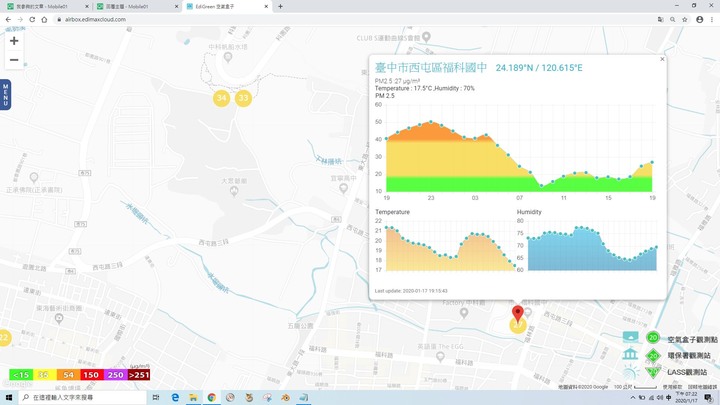Screen dimensions: 720x405
Task: Click the 英語園 The EGG place pin
Action: coord(440,356)
